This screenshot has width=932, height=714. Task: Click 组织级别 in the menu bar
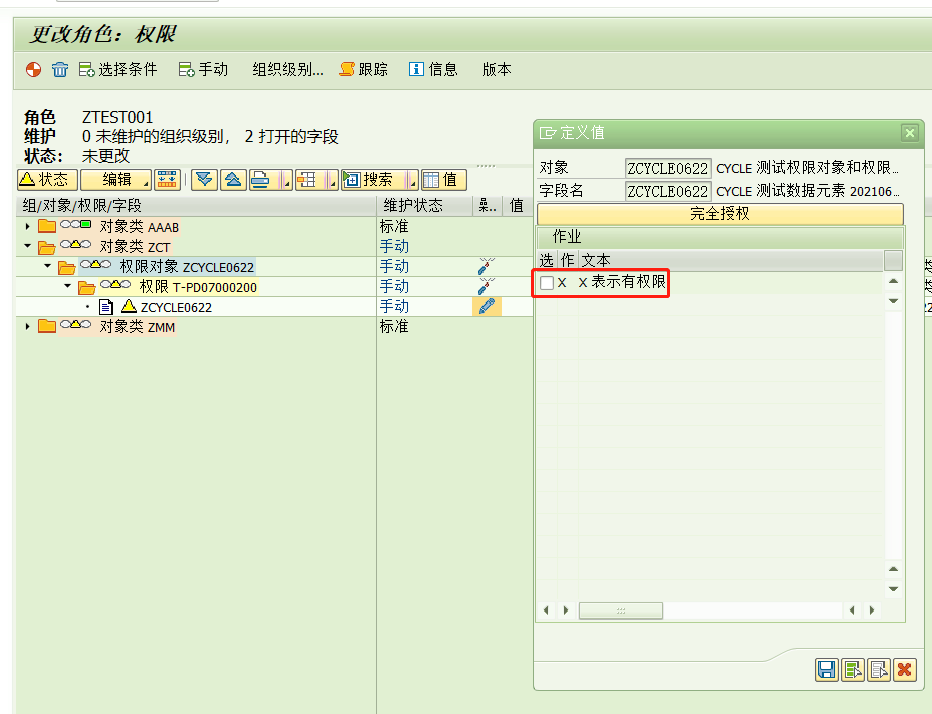[x=286, y=69]
